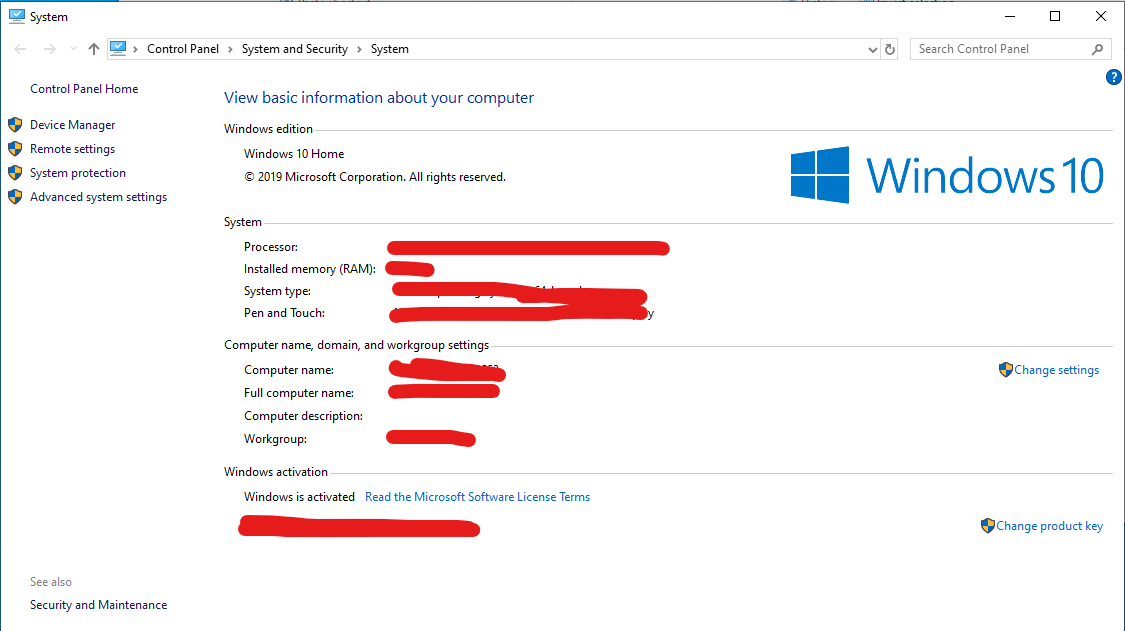Click the Device Manager shield icon
This screenshot has width=1125, height=631.
pos(15,125)
